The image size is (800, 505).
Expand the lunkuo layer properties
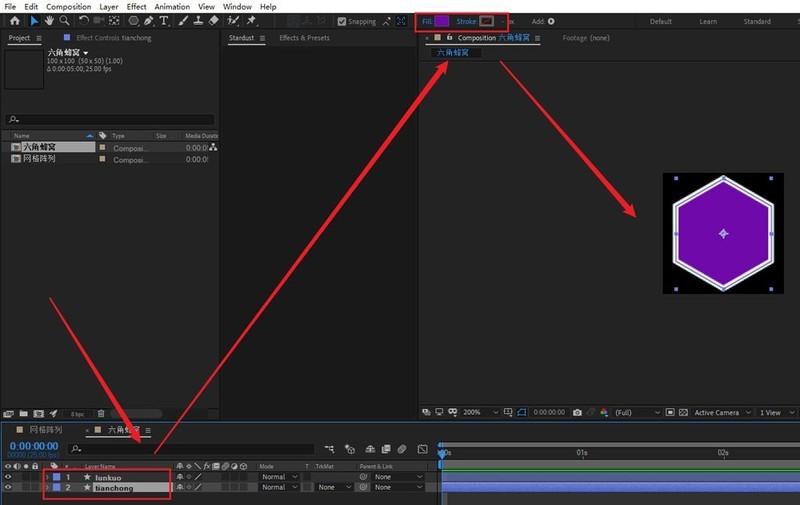[x=46, y=477]
